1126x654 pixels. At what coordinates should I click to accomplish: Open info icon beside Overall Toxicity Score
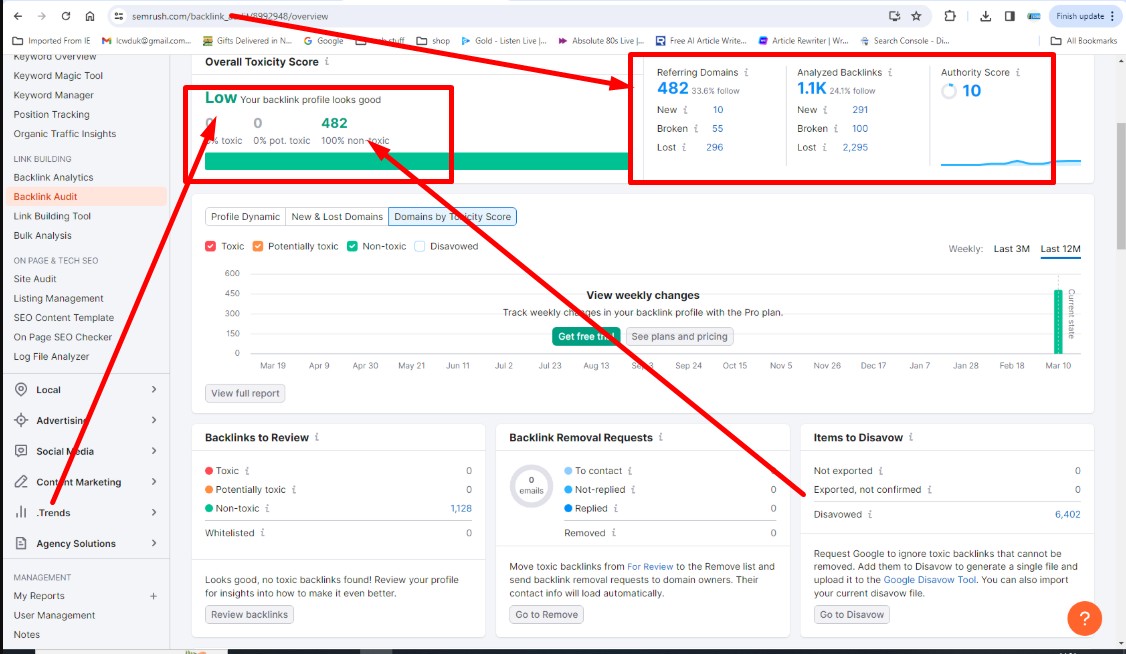pyautogui.click(x=327, y=62)
